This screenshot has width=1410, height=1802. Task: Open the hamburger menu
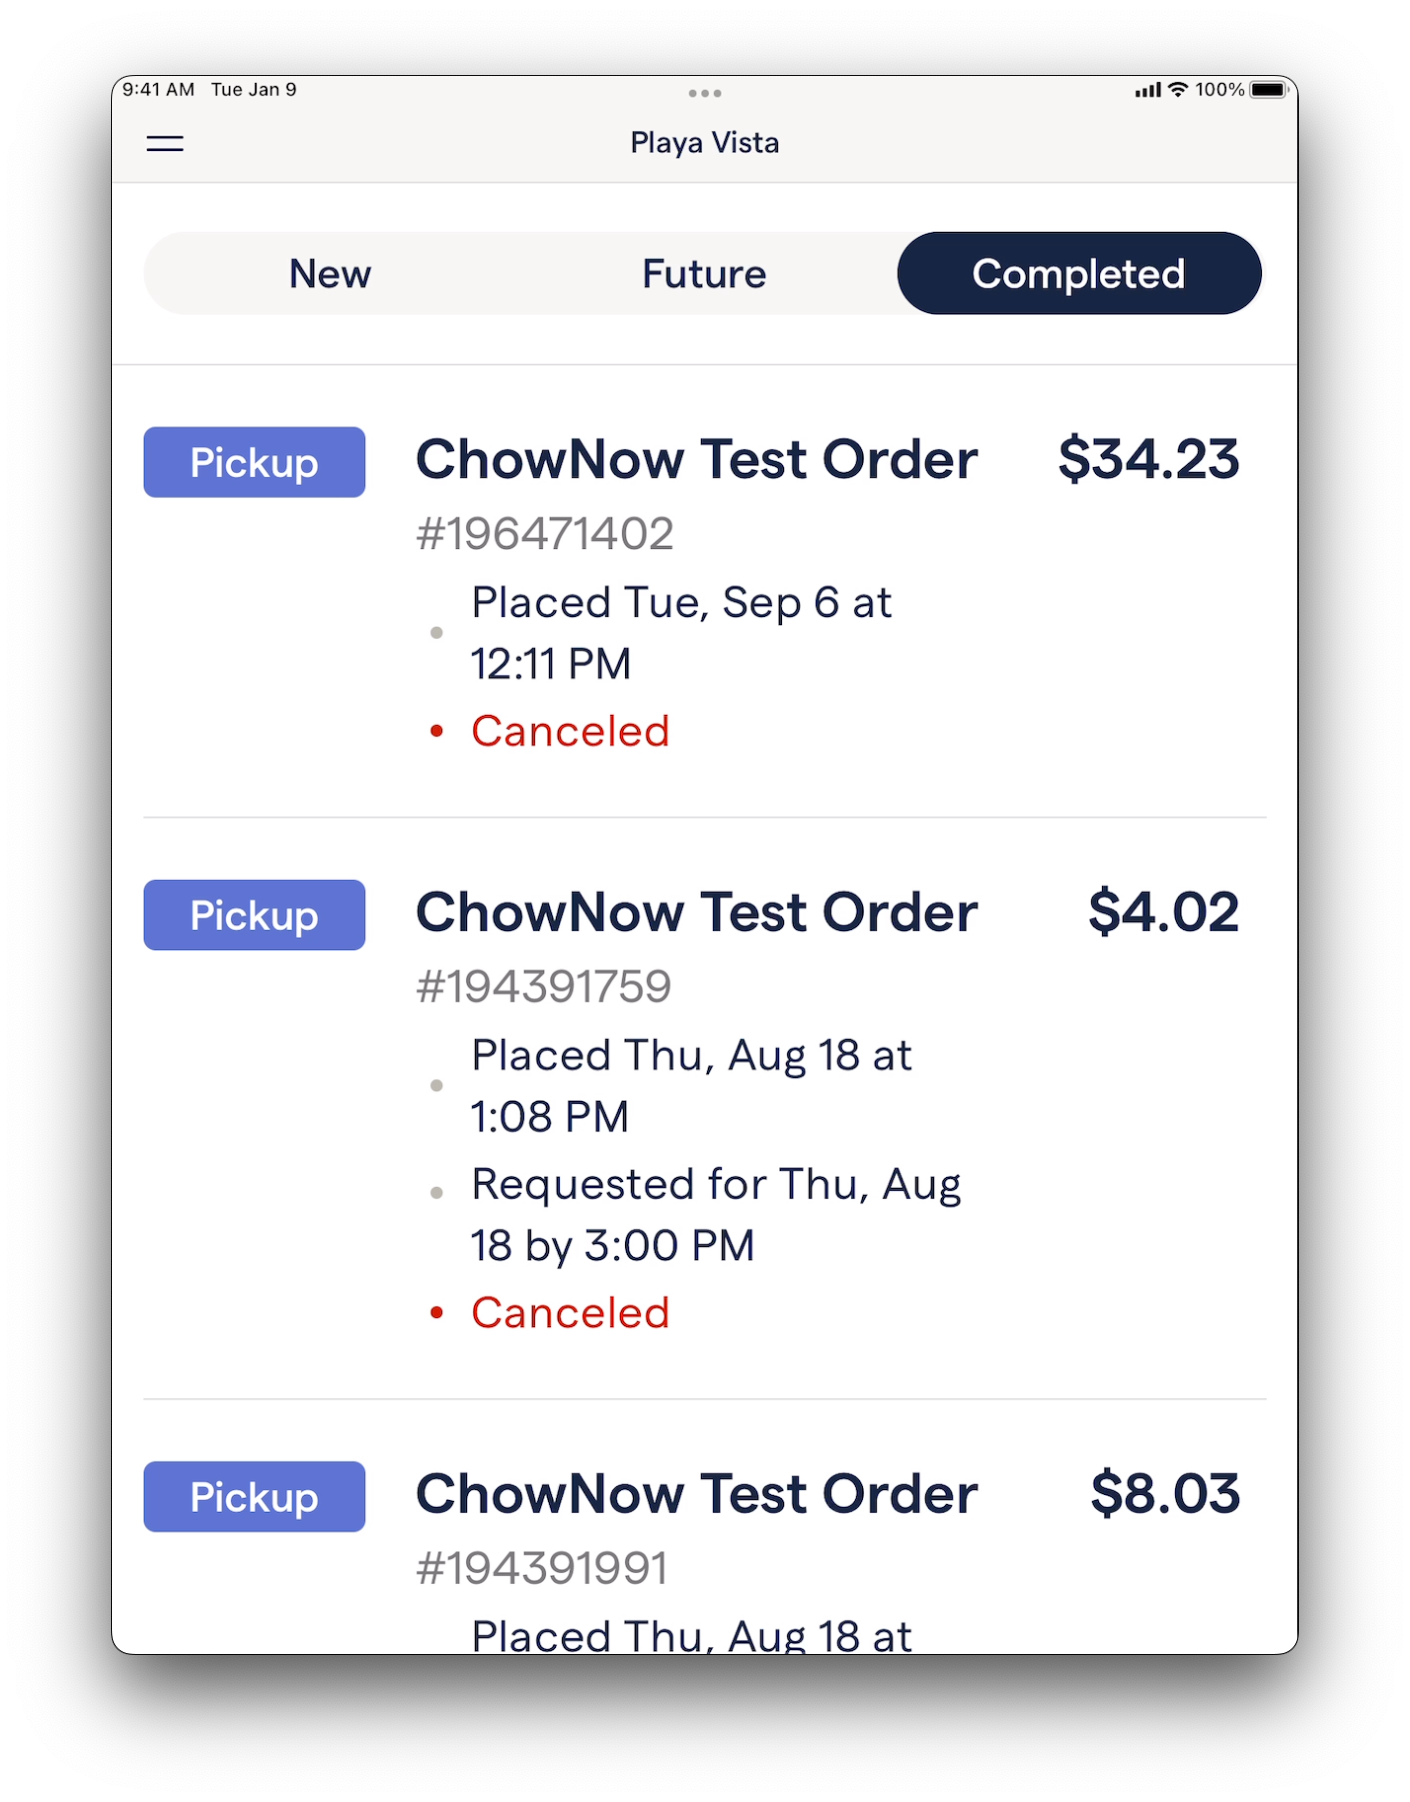click(165, 144)
